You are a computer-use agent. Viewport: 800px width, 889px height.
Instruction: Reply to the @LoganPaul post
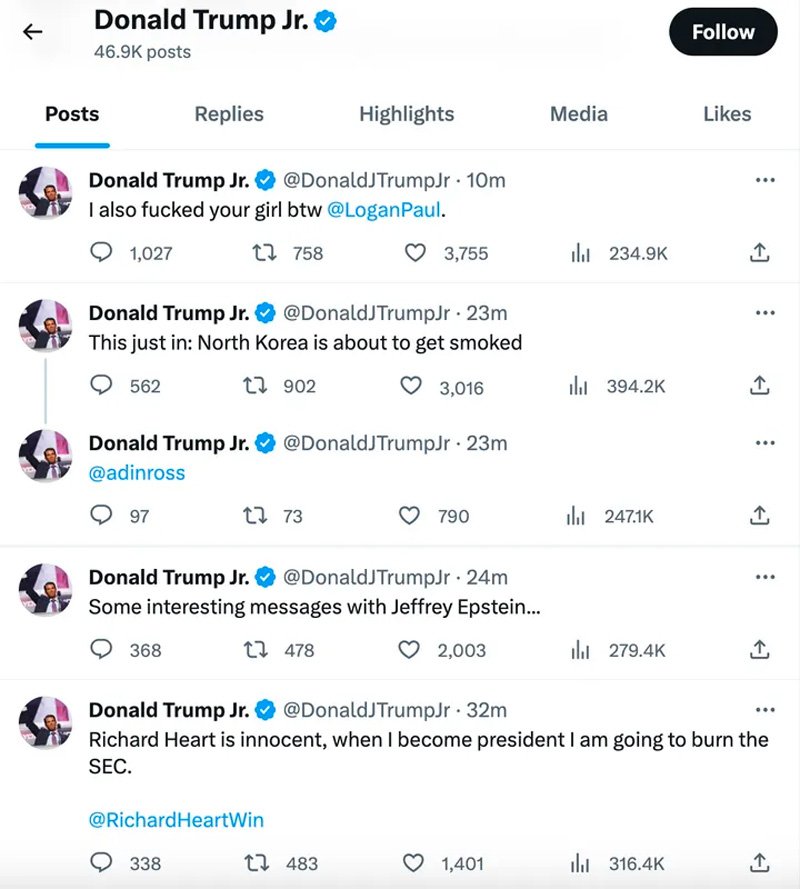pyautogui.click(x=101, y=252)
